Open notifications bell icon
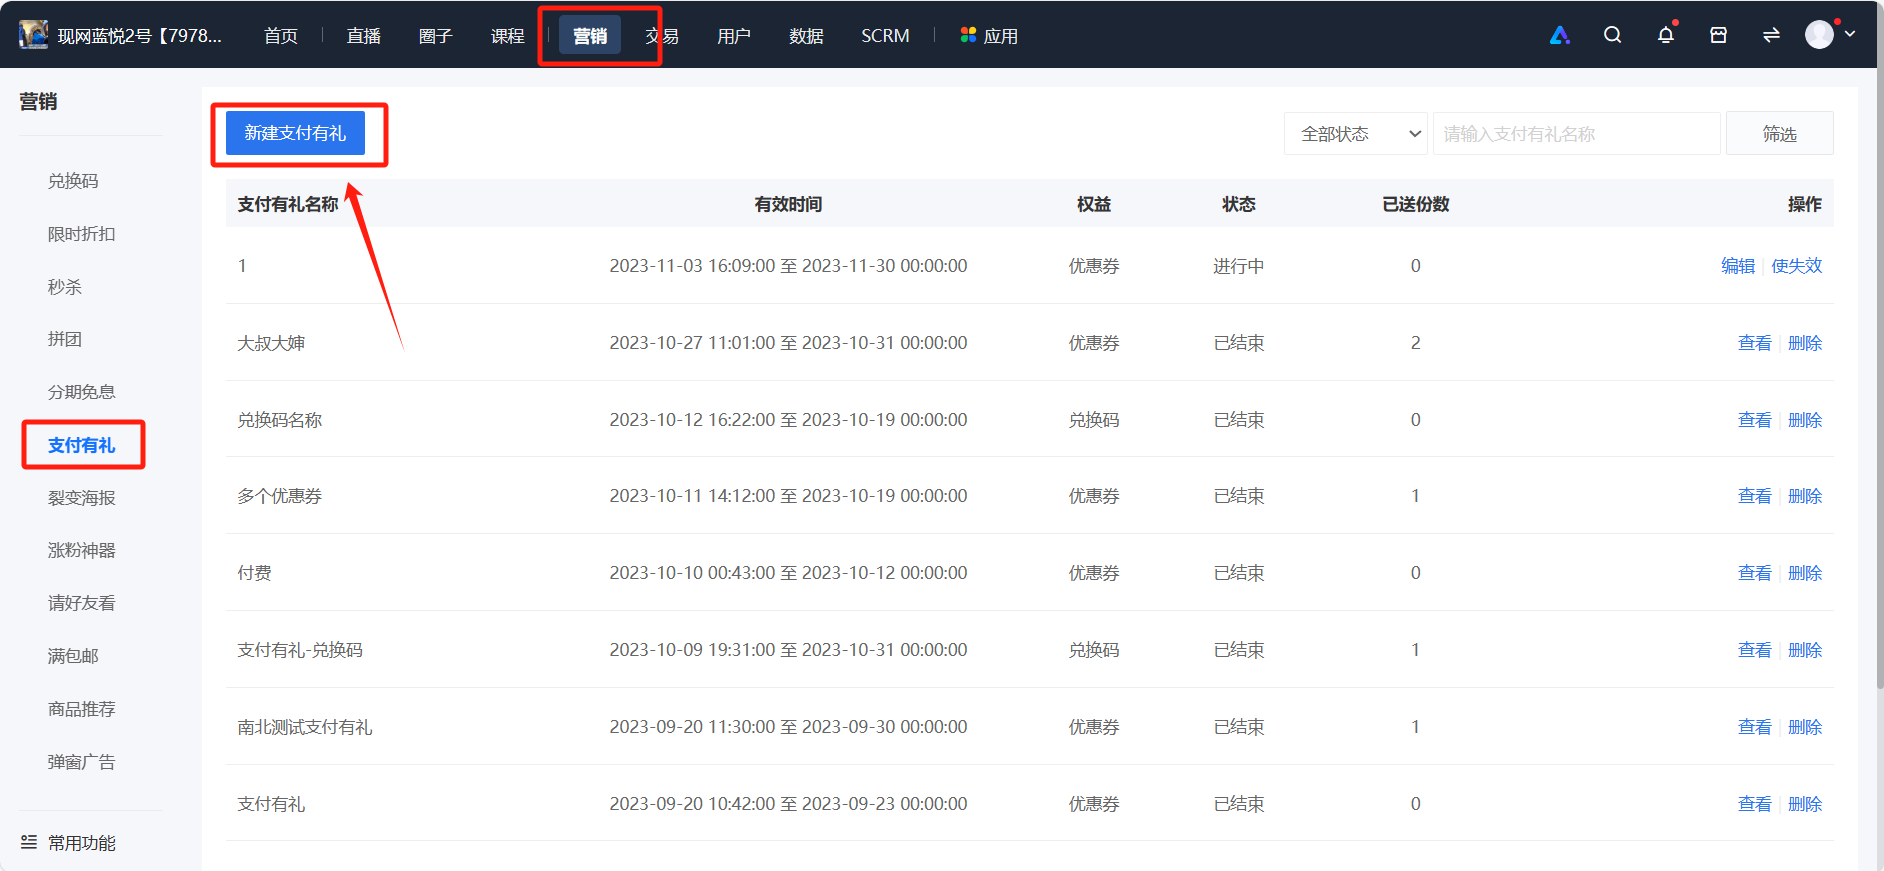The width and height of the screenshot is (1884, 871). 1665,35
